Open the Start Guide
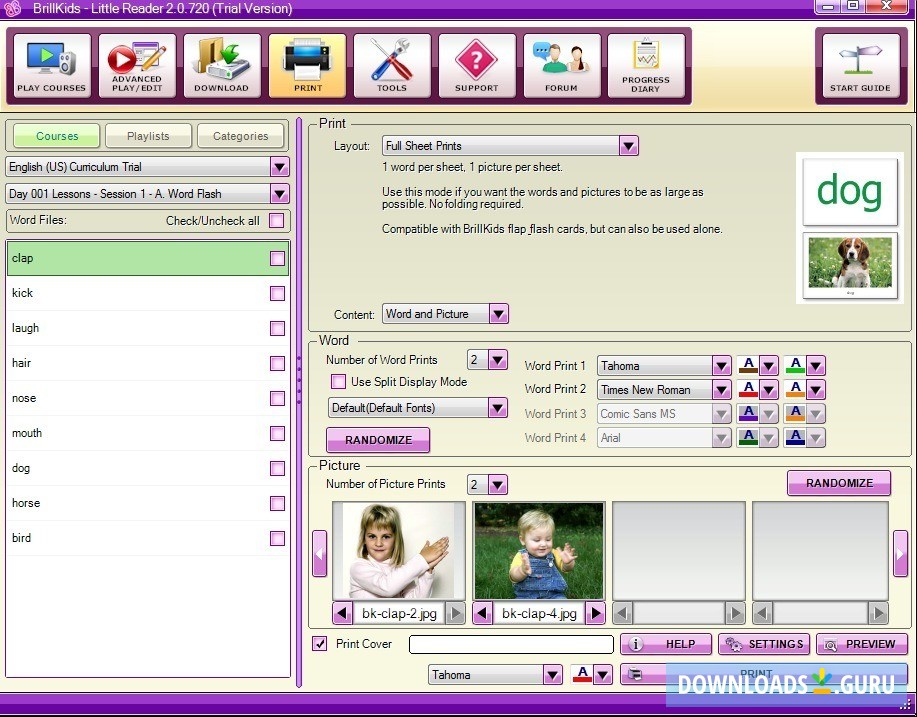Image resolution: width=917 pixels, height=717 pixels. tap(861, 66)
